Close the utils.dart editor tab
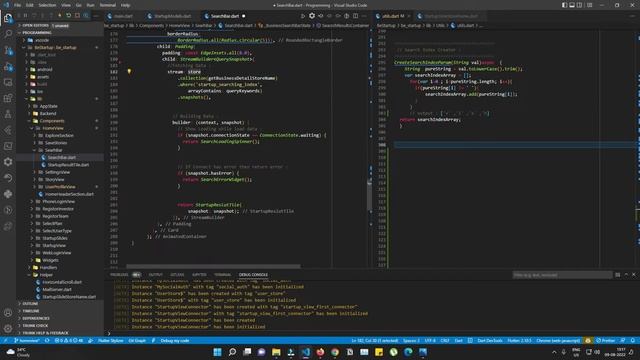 (409, 16)
